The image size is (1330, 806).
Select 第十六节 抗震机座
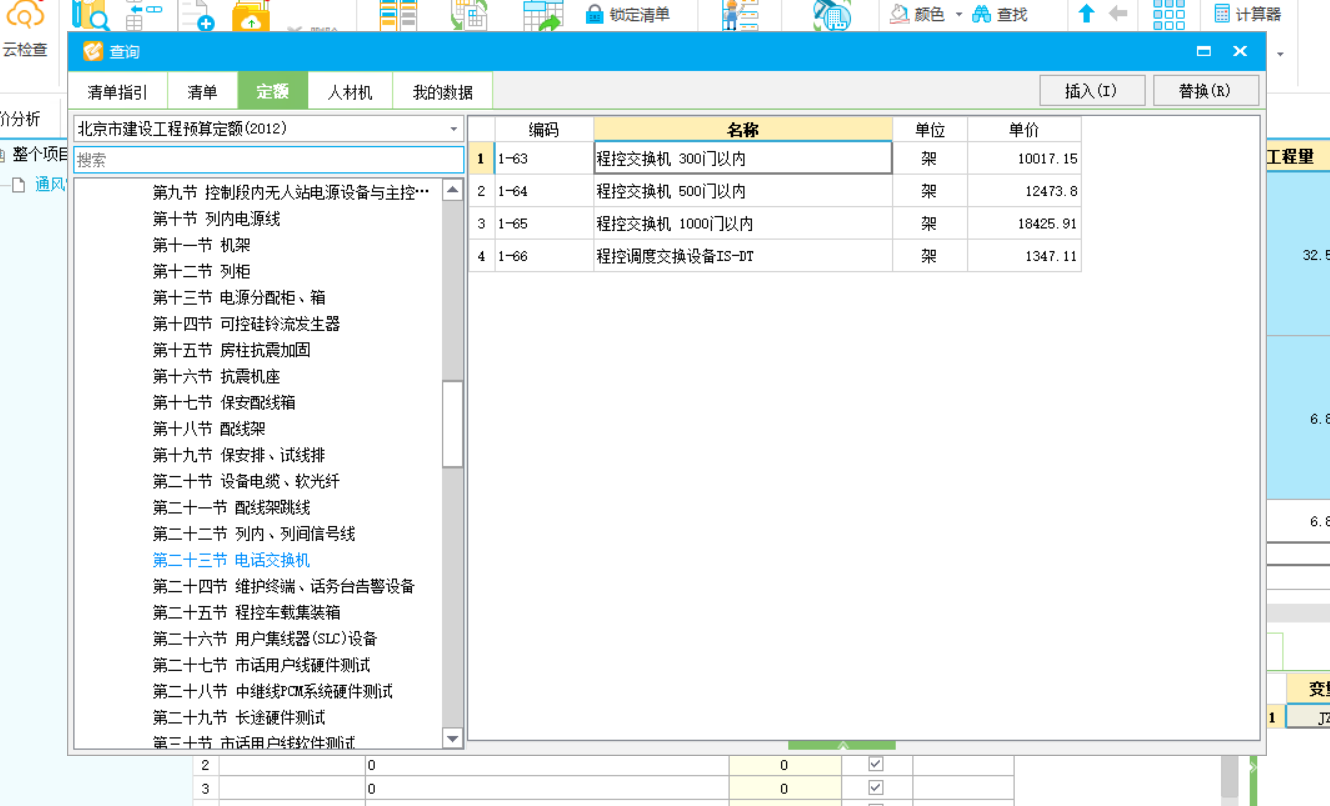(216, 376)
